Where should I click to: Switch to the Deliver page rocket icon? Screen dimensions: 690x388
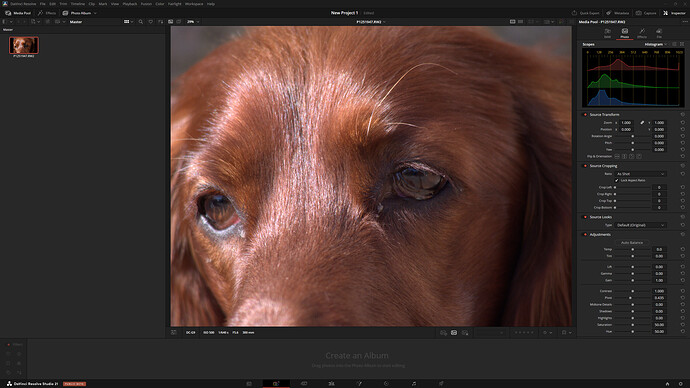pyautogui.click(x=441, y=384)
